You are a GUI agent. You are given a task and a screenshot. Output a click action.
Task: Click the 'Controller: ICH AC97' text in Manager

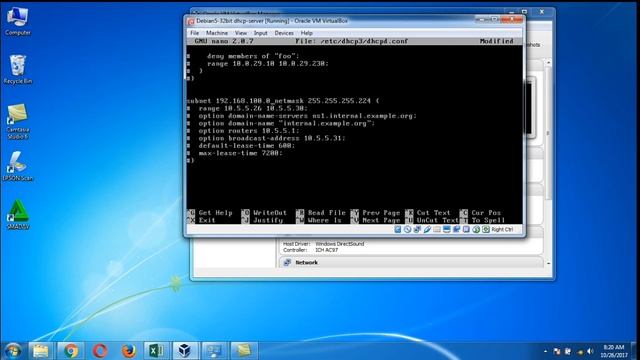click(x=311, y=250)
